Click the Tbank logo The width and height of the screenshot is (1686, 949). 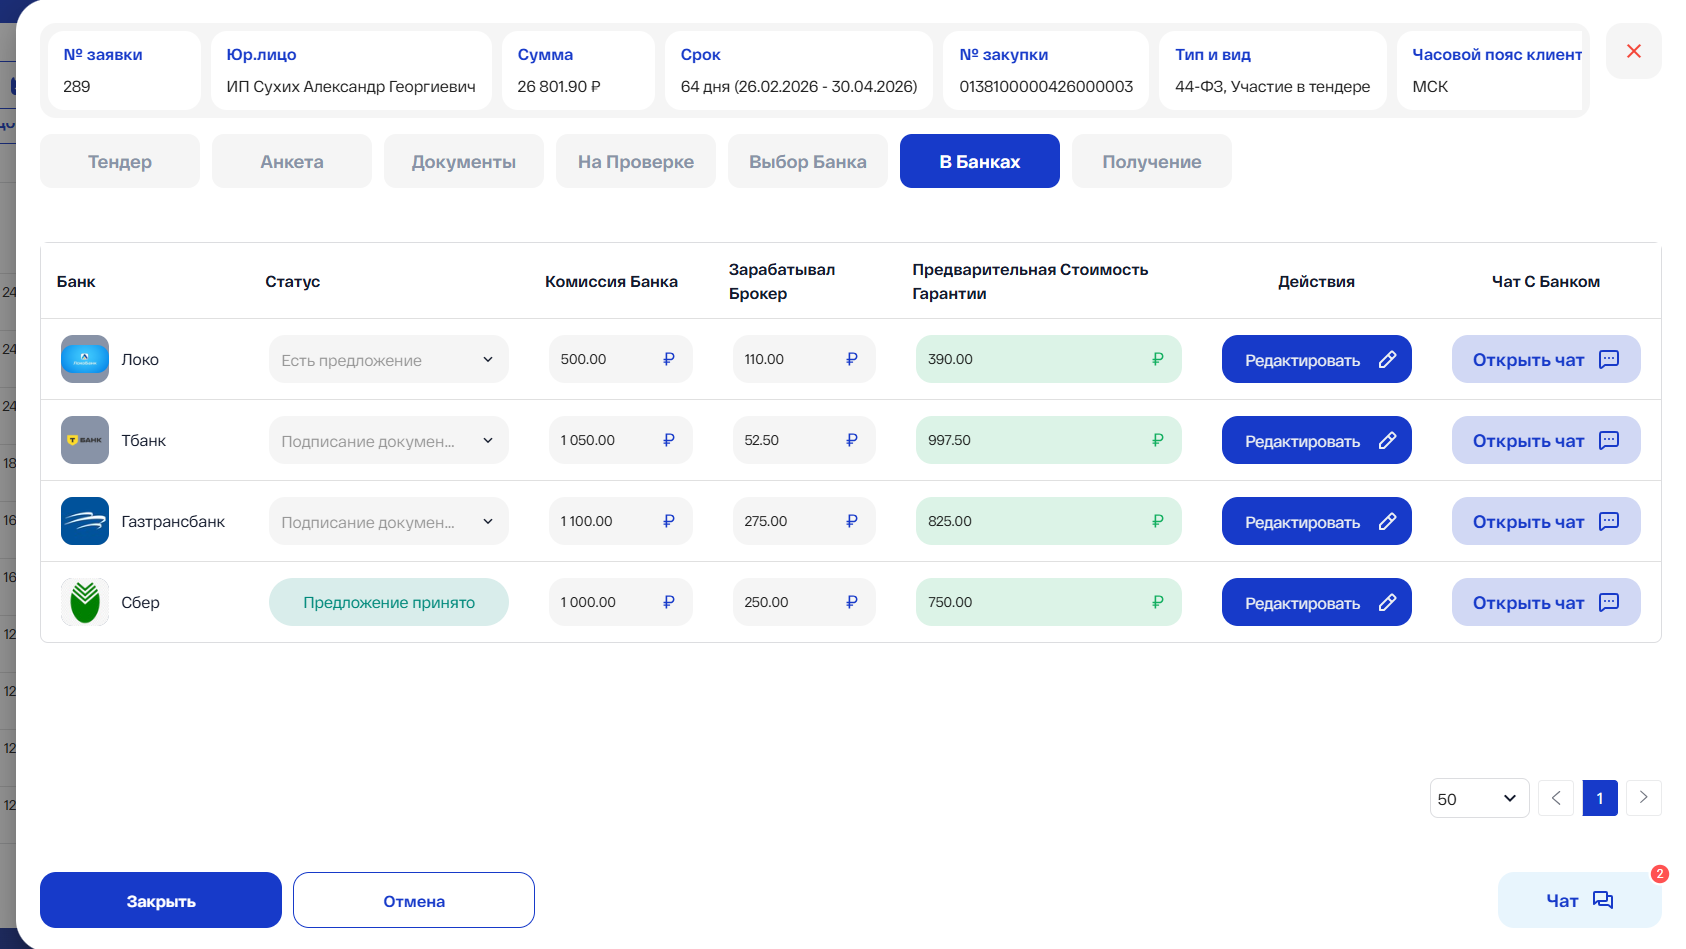click(x=85, y=440)
